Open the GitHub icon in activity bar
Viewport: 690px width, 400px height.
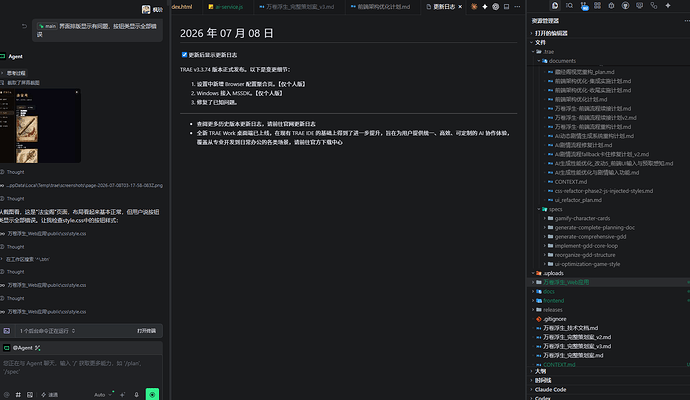coord(625,6)
